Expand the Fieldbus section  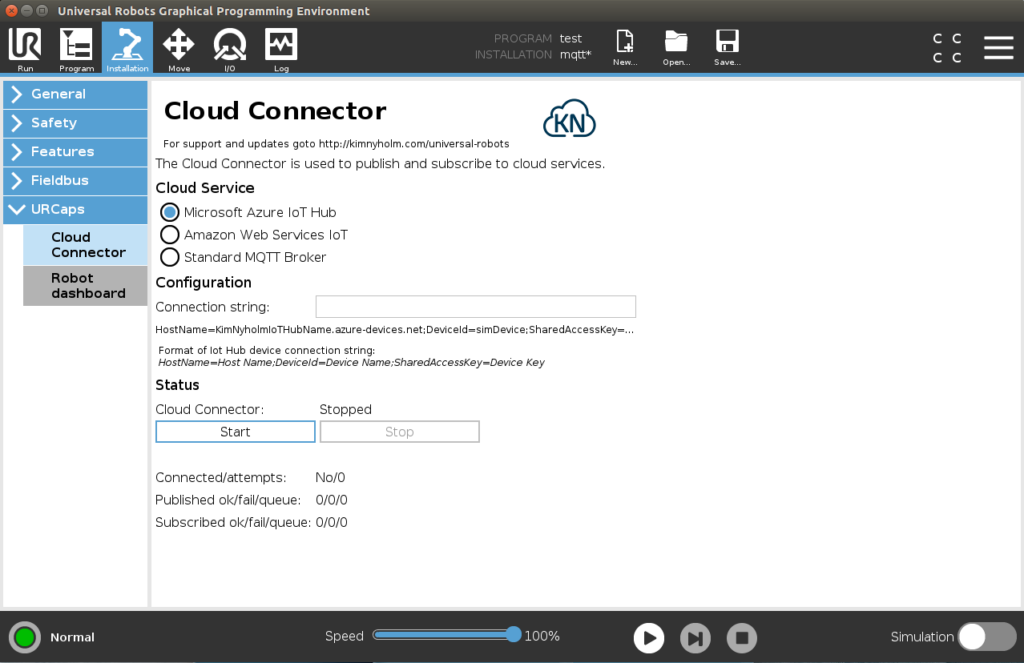[x=75, y=180]
